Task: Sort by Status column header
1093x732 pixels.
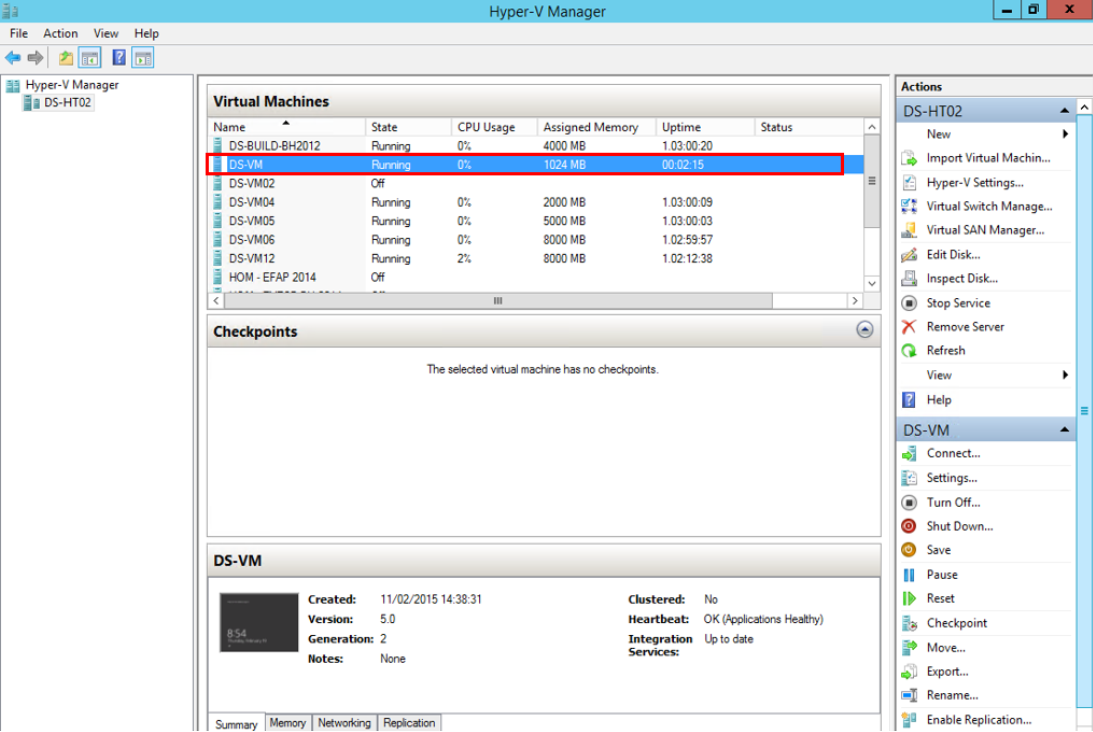Action: (809, 127)
